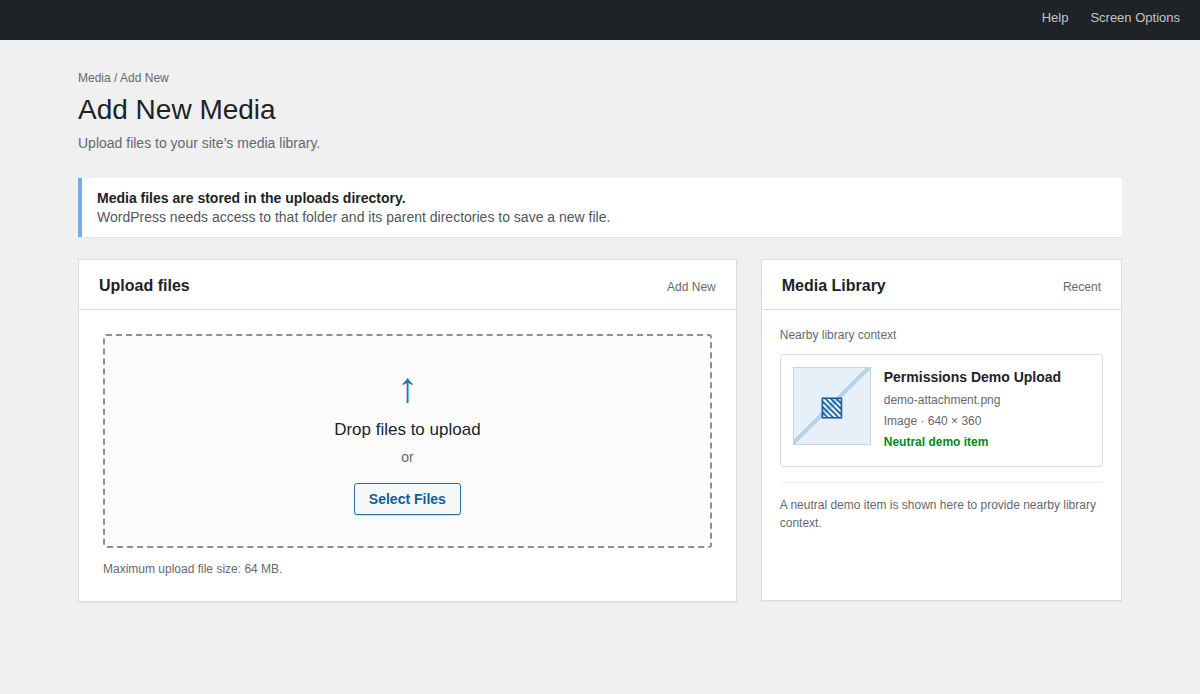
Task: Click the Image · 640 × 360 details
Action: pos(932,421)
